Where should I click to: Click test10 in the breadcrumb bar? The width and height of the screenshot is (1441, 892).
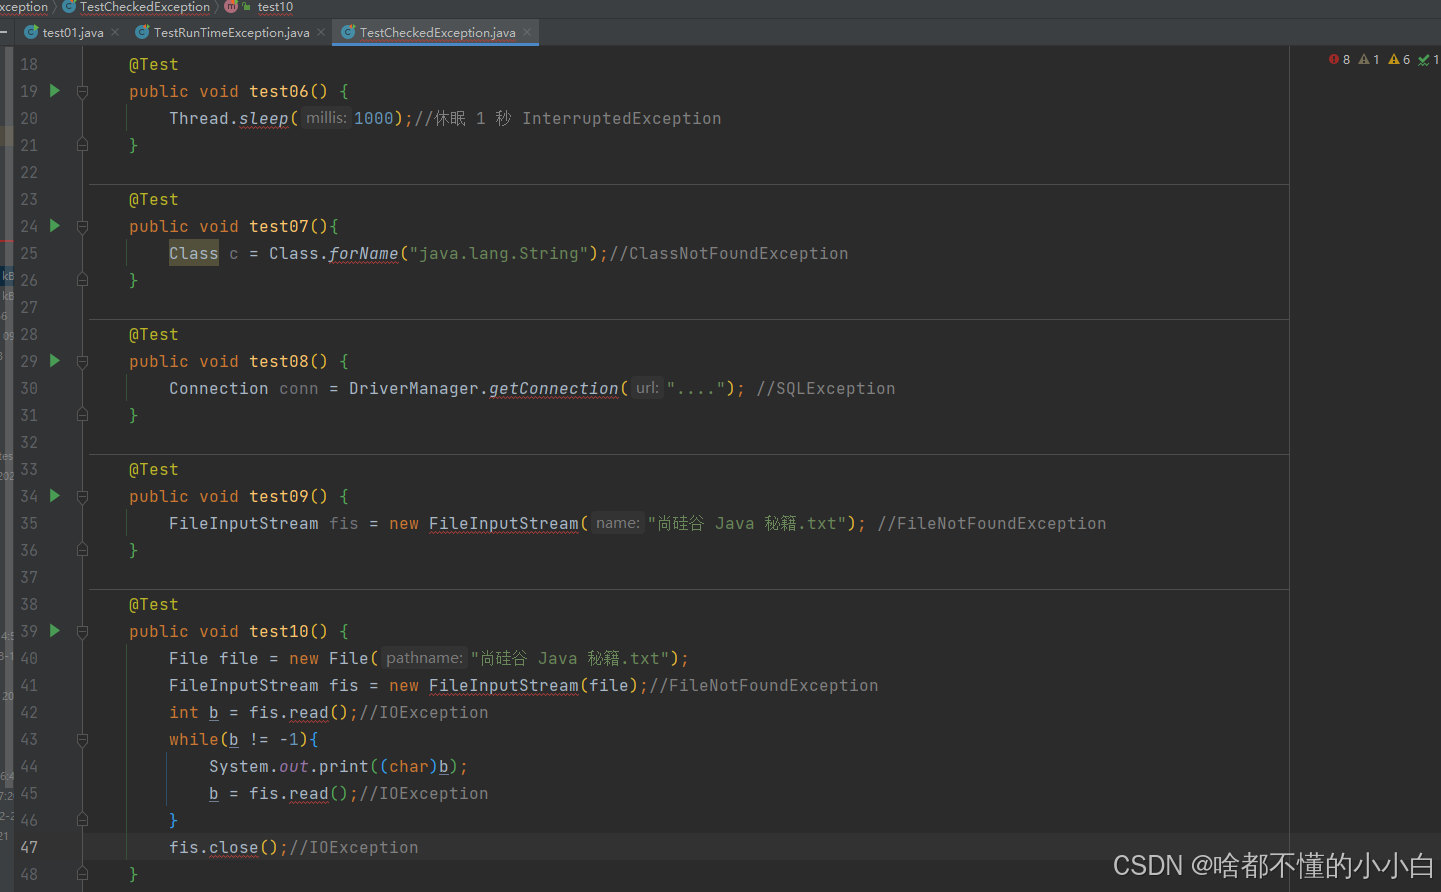click(x=275, y=7)
